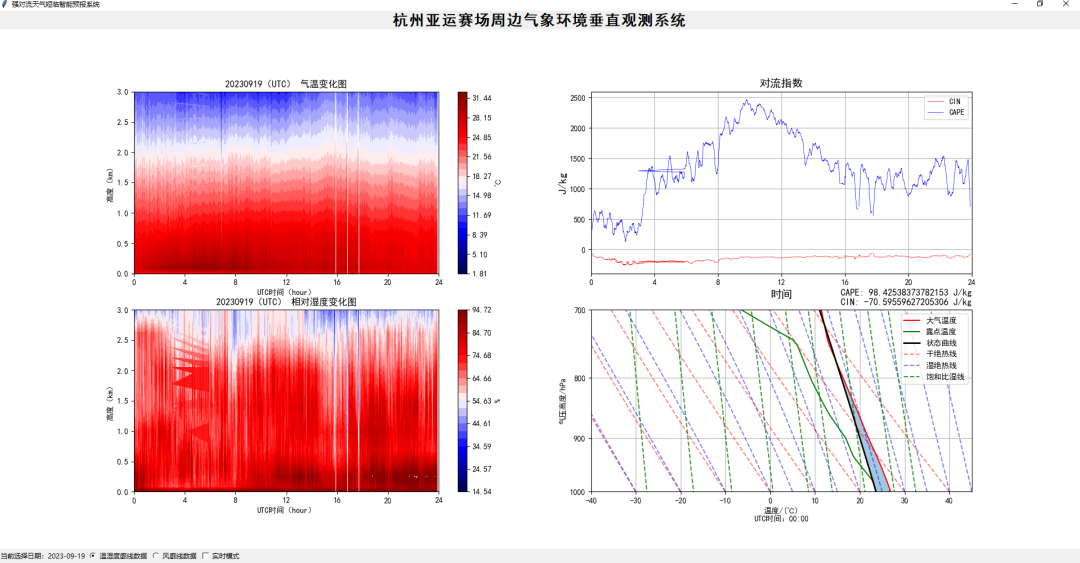Click the CAPE legend entry

pos(945,112)
